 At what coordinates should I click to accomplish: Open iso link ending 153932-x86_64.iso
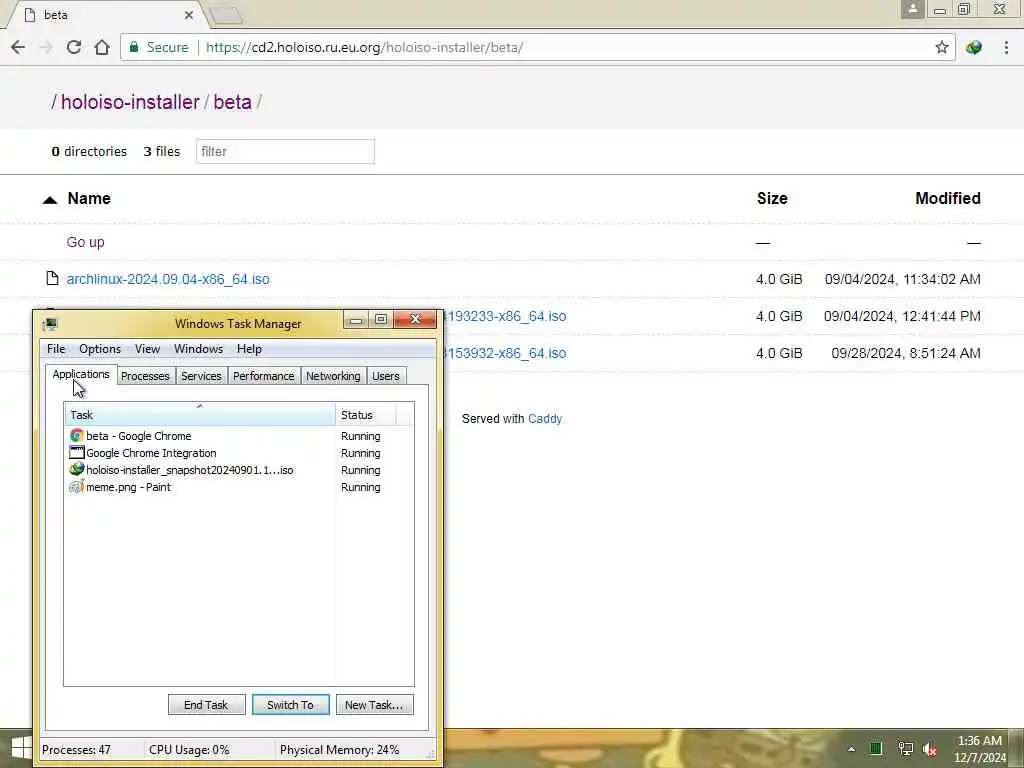click(x=505, y=353)
